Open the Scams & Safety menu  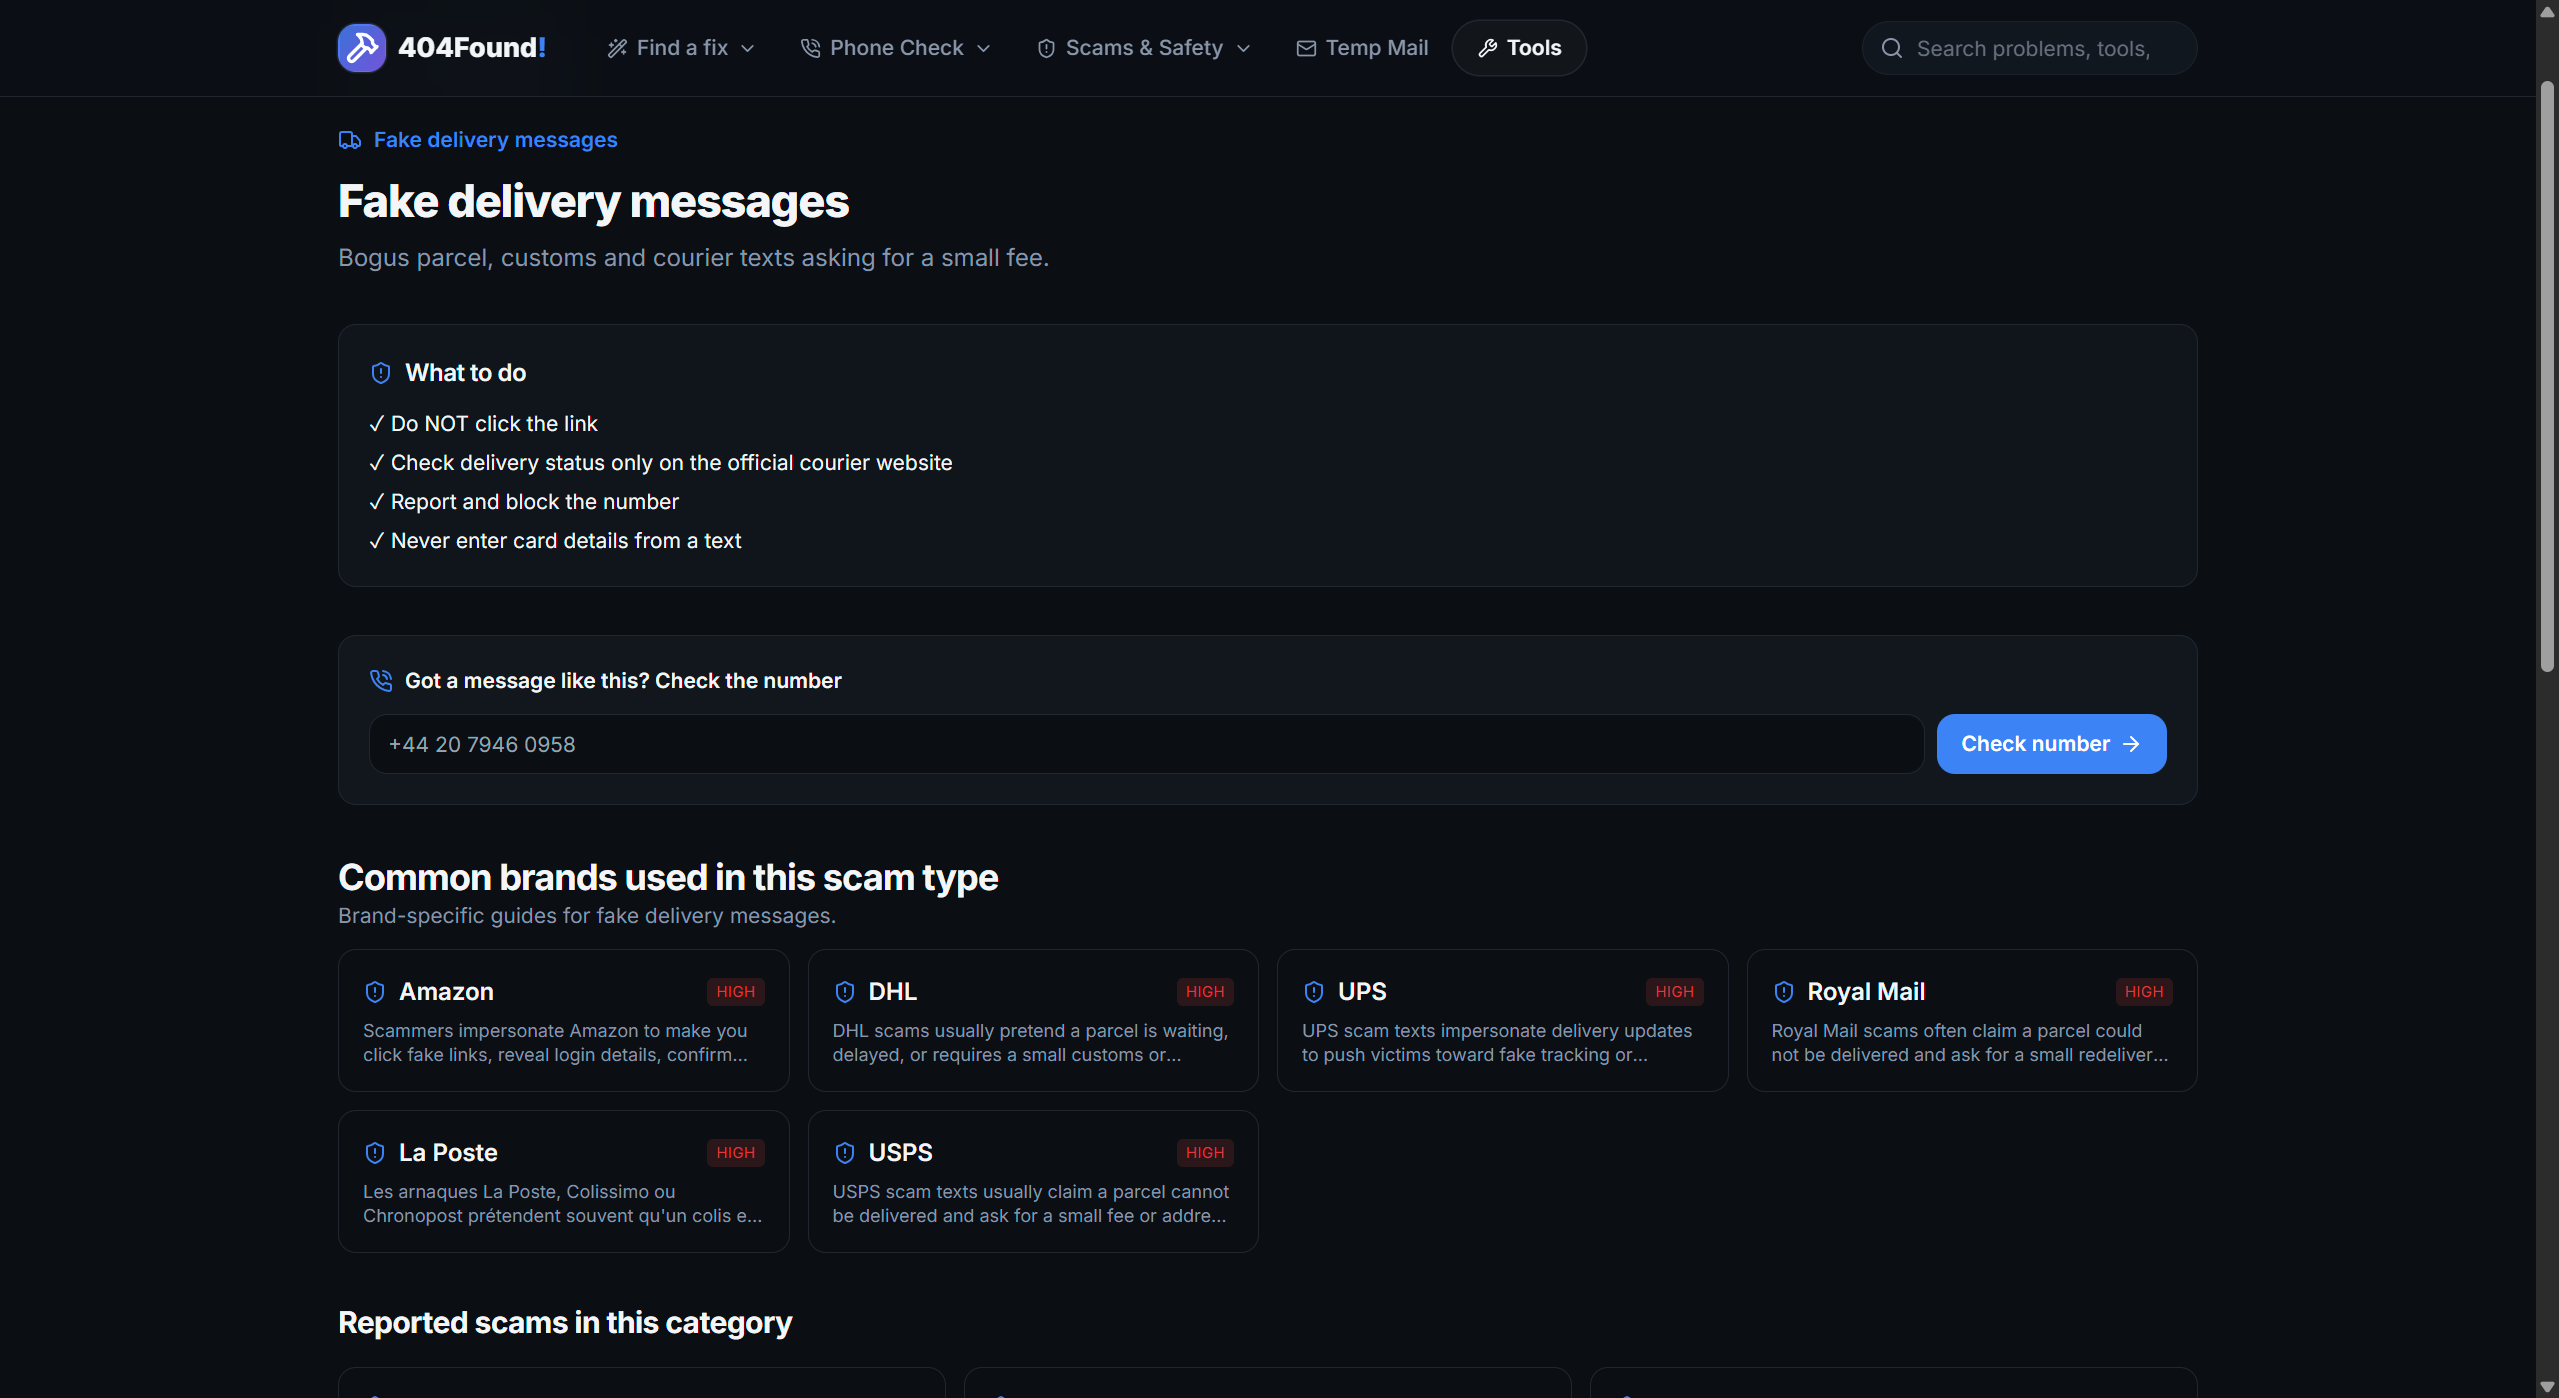pos(1144,48)
